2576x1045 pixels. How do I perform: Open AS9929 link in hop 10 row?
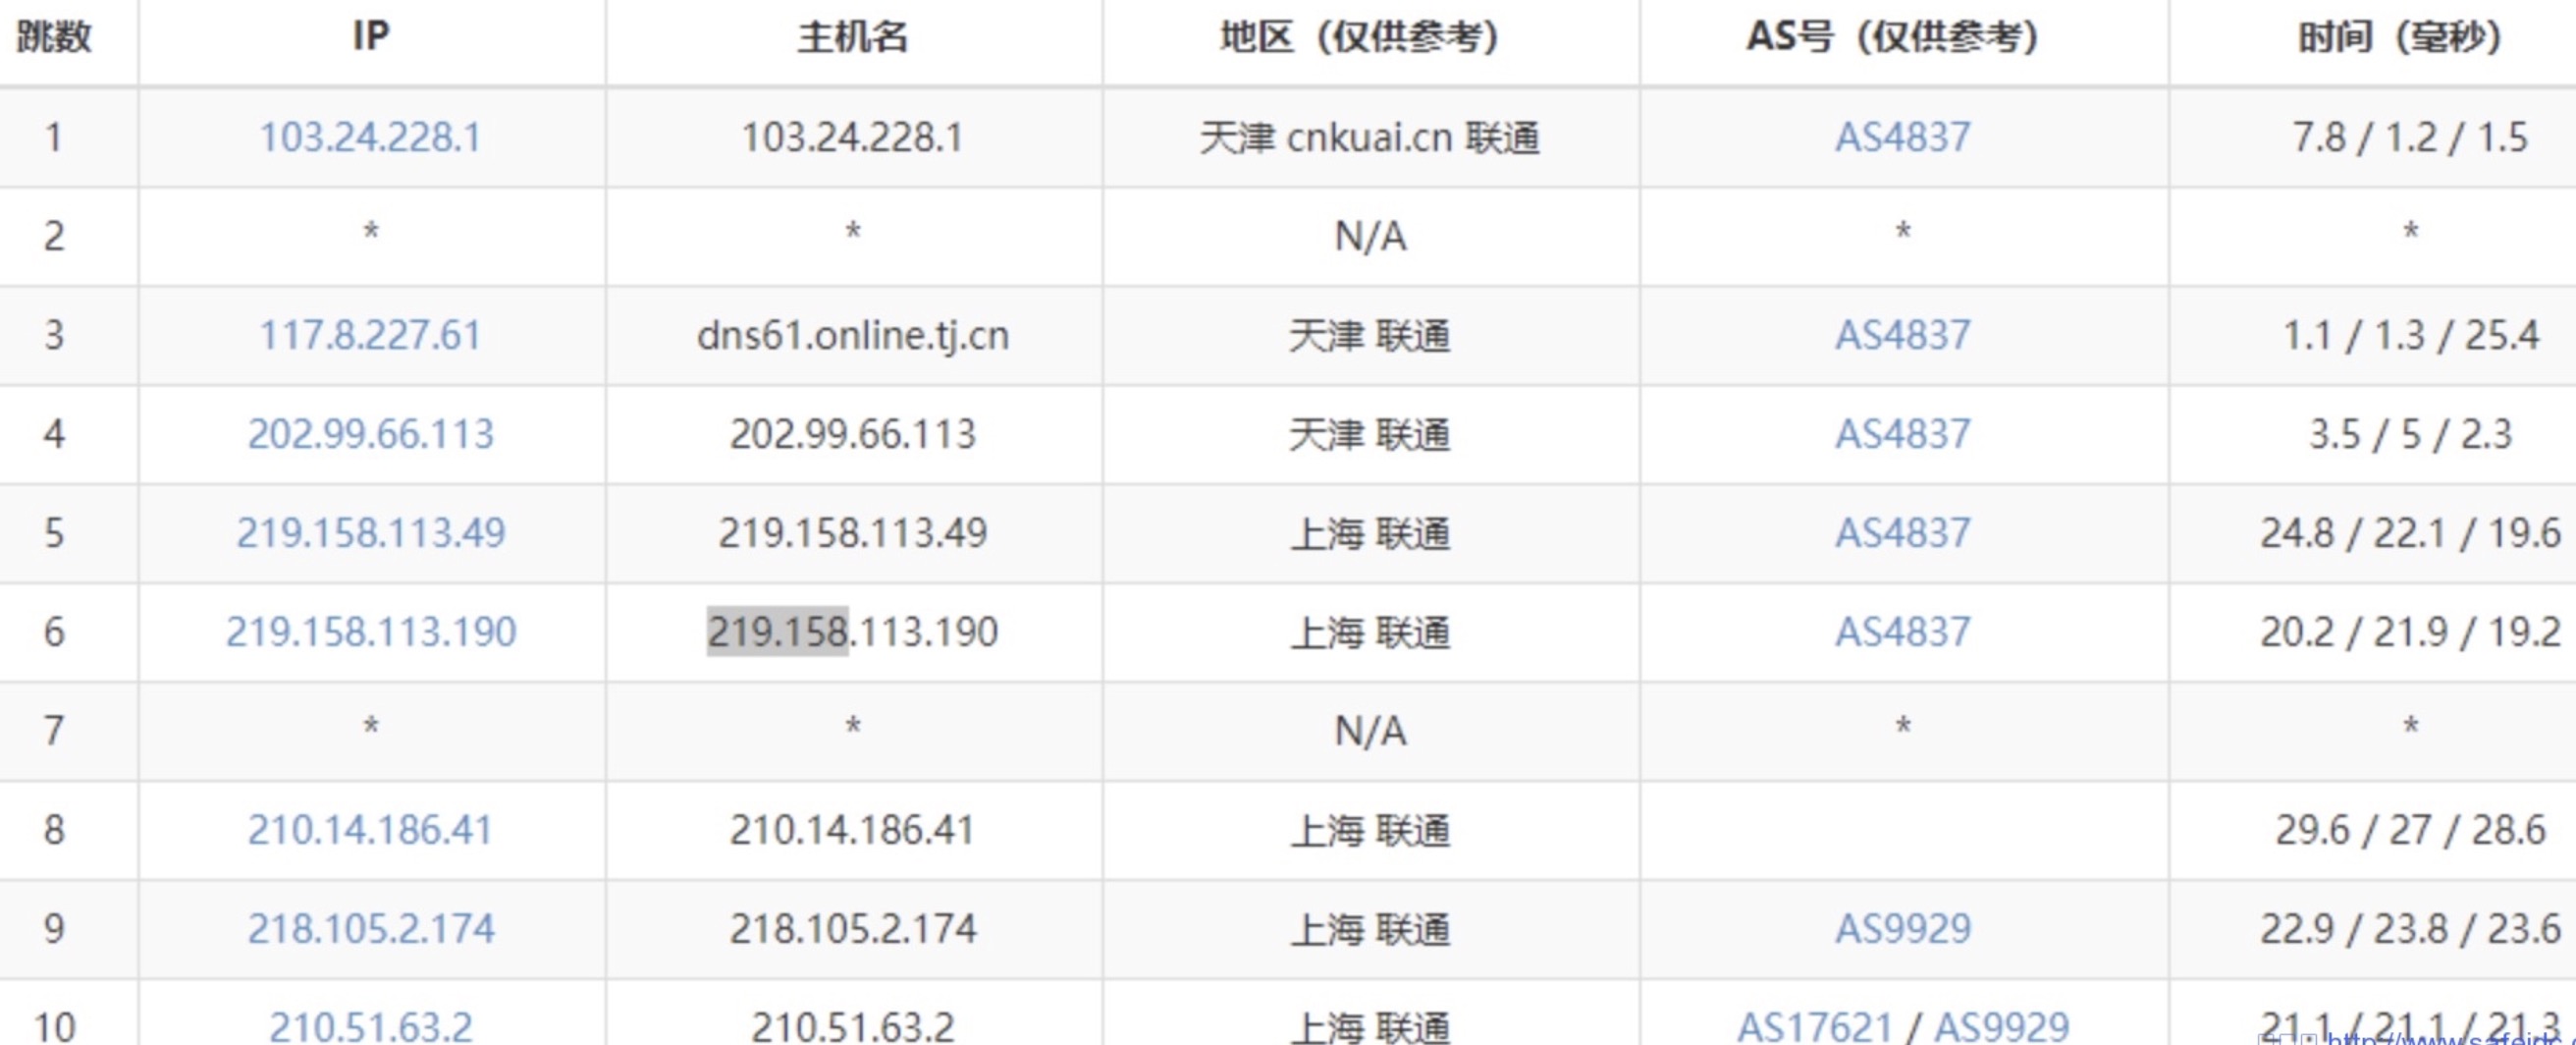tap(2001, 1026)
